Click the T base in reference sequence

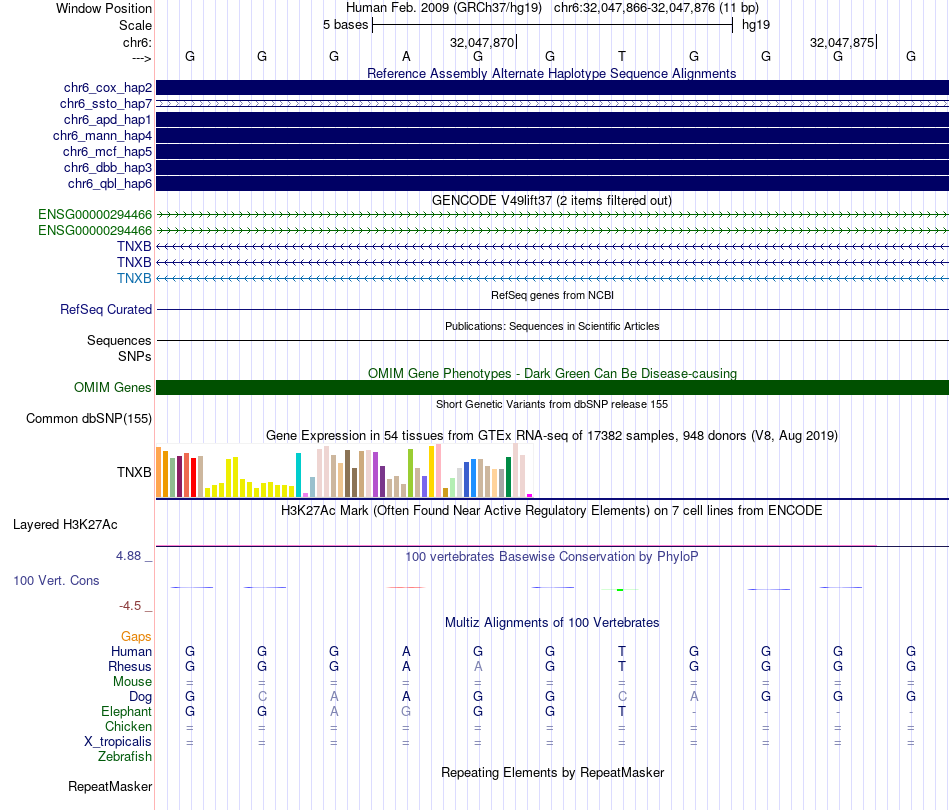pyautogui.click(x=622, y=57)
